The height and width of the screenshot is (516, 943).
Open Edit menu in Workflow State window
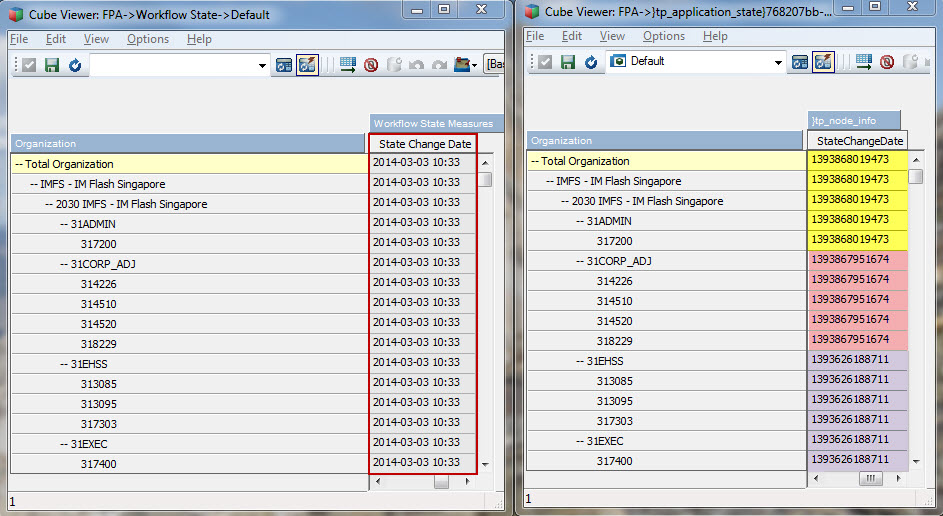click(56, 39)
